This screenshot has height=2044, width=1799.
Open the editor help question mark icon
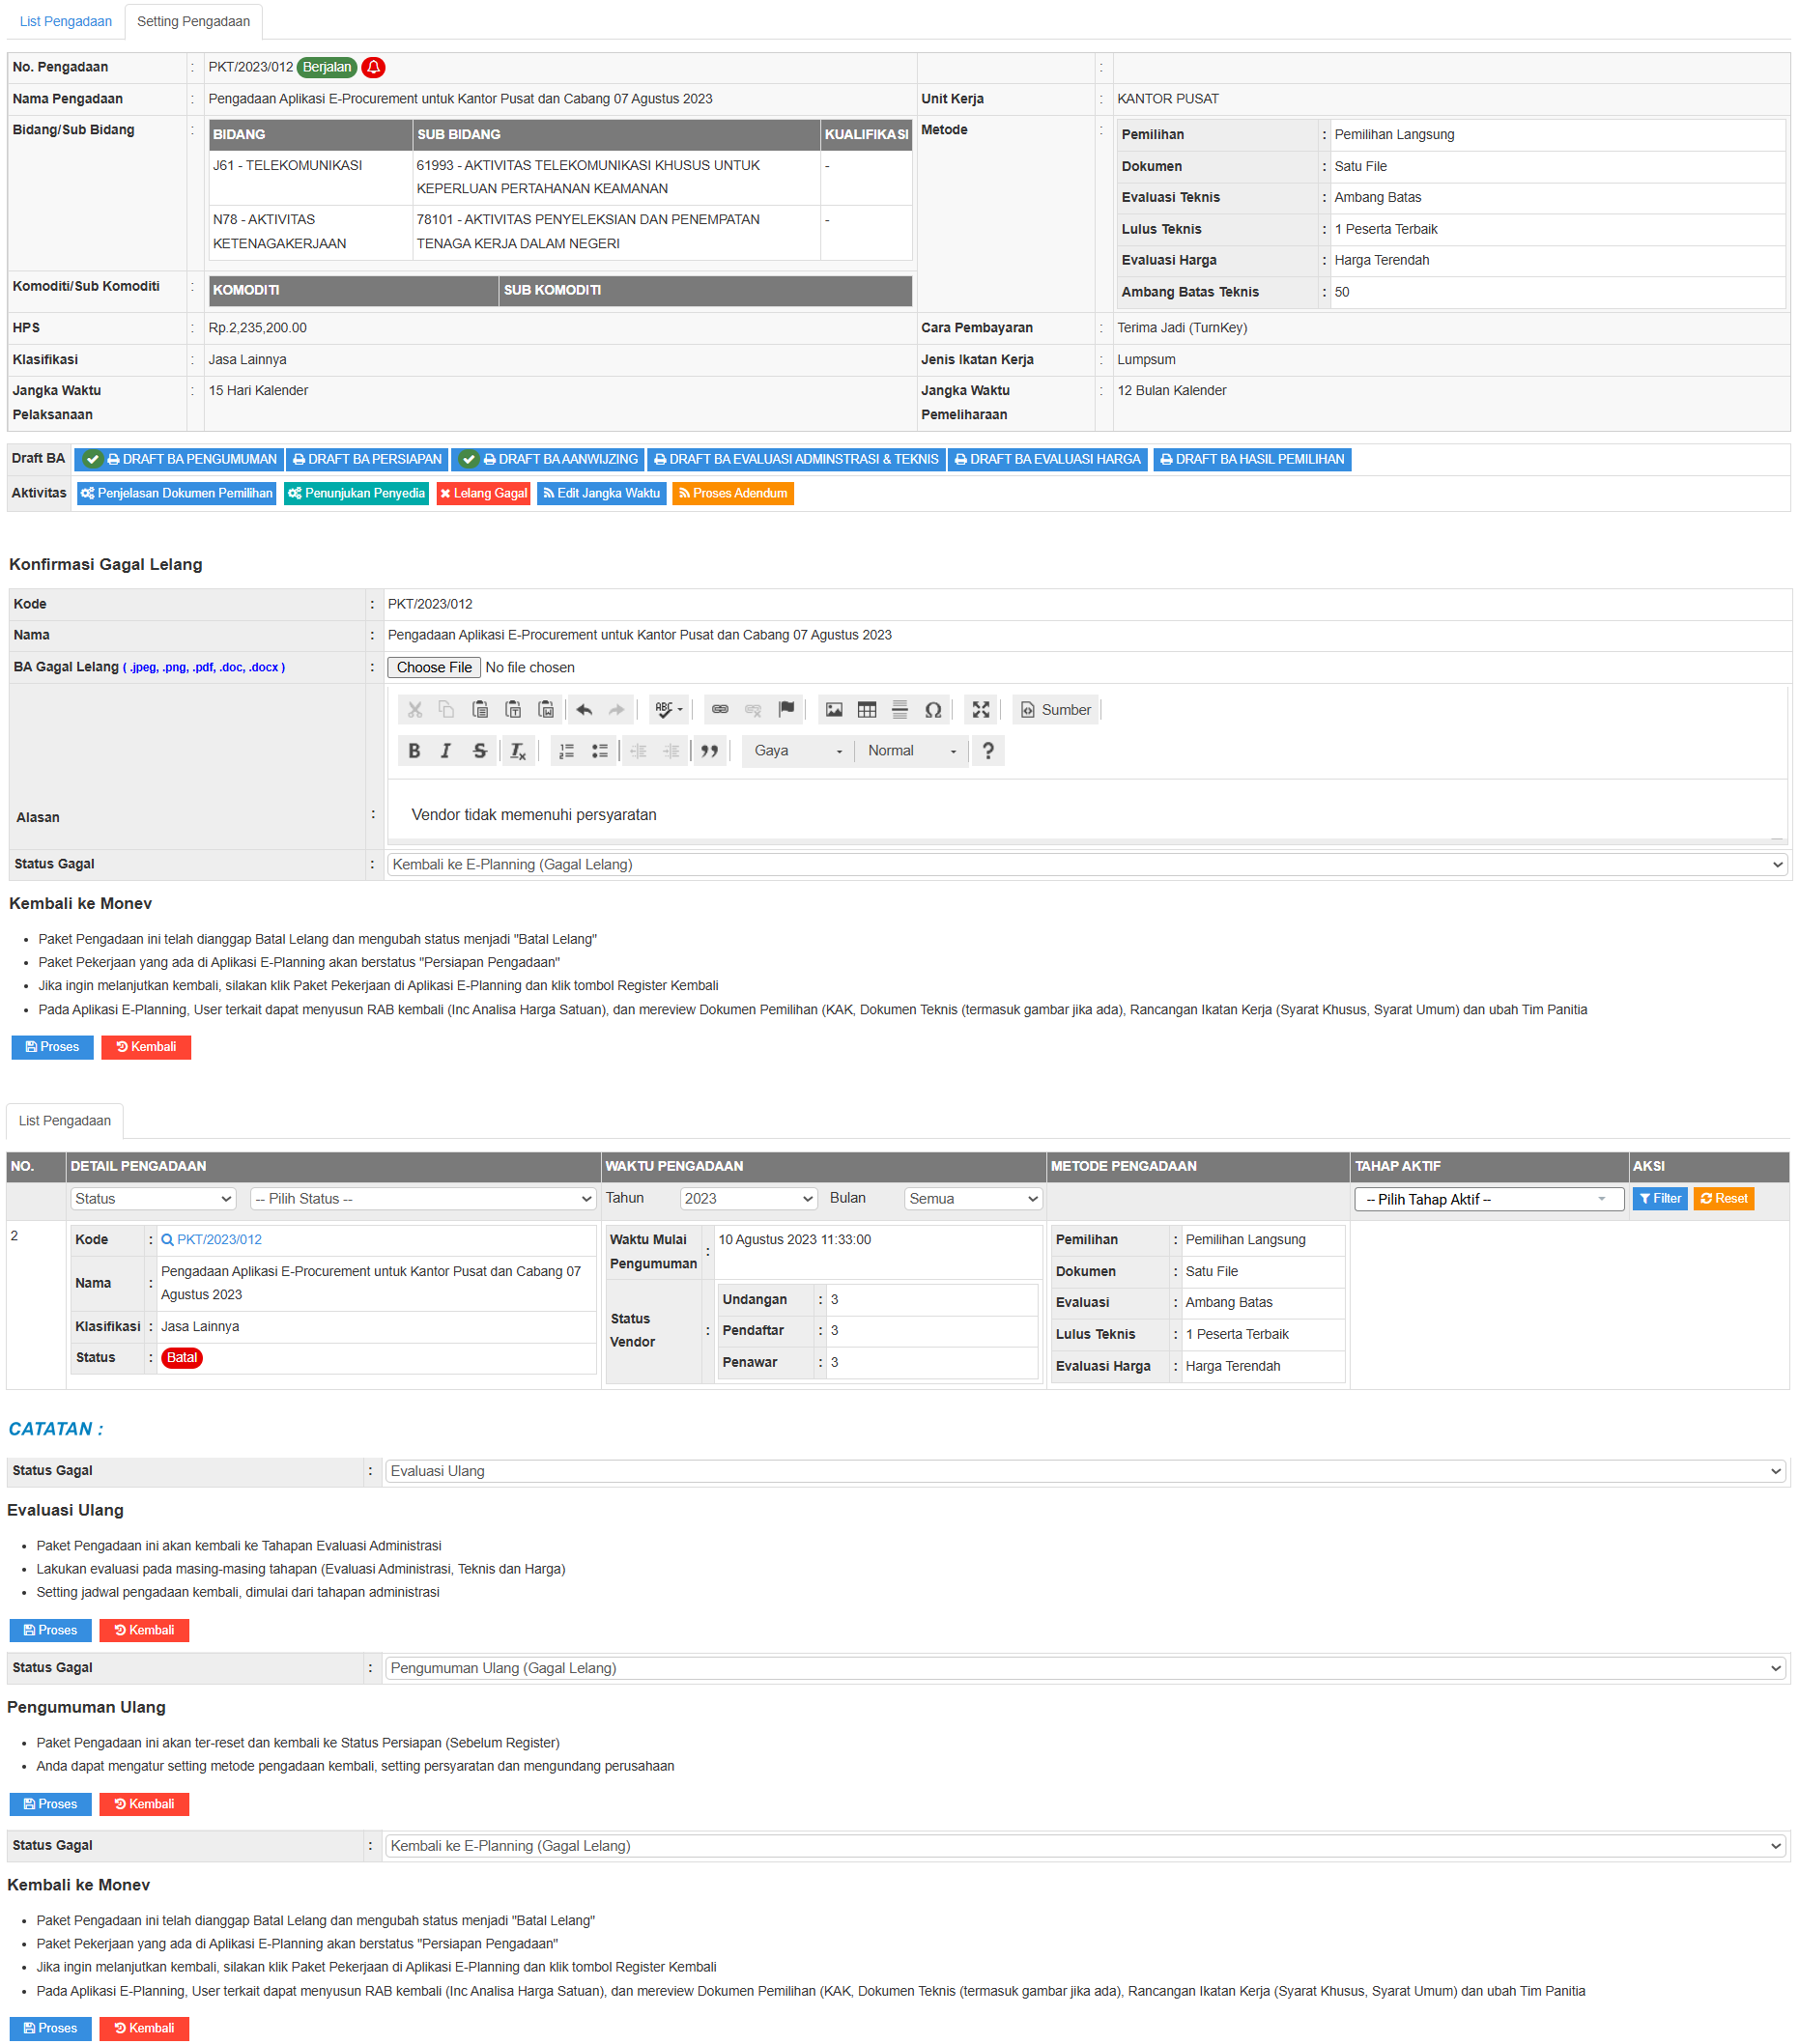click(x=988, y=751)
